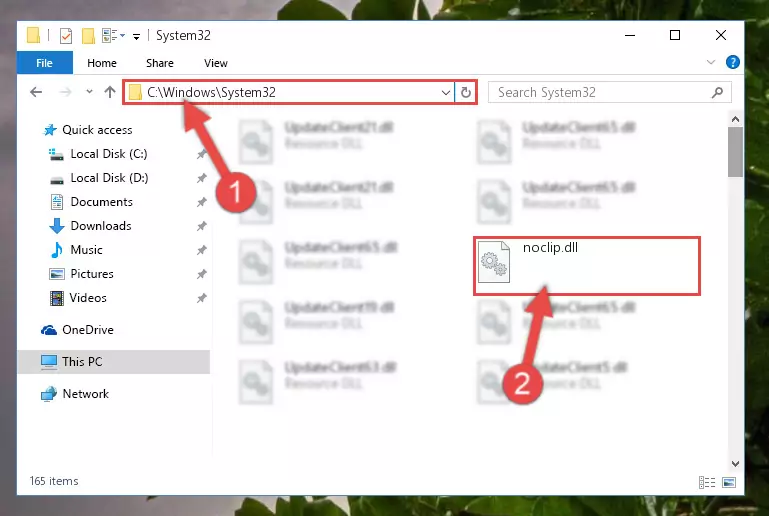The height and width of the screenshot is (516, 769).
Task: Open the address bar history dropdown
Action: coord(445,92)
